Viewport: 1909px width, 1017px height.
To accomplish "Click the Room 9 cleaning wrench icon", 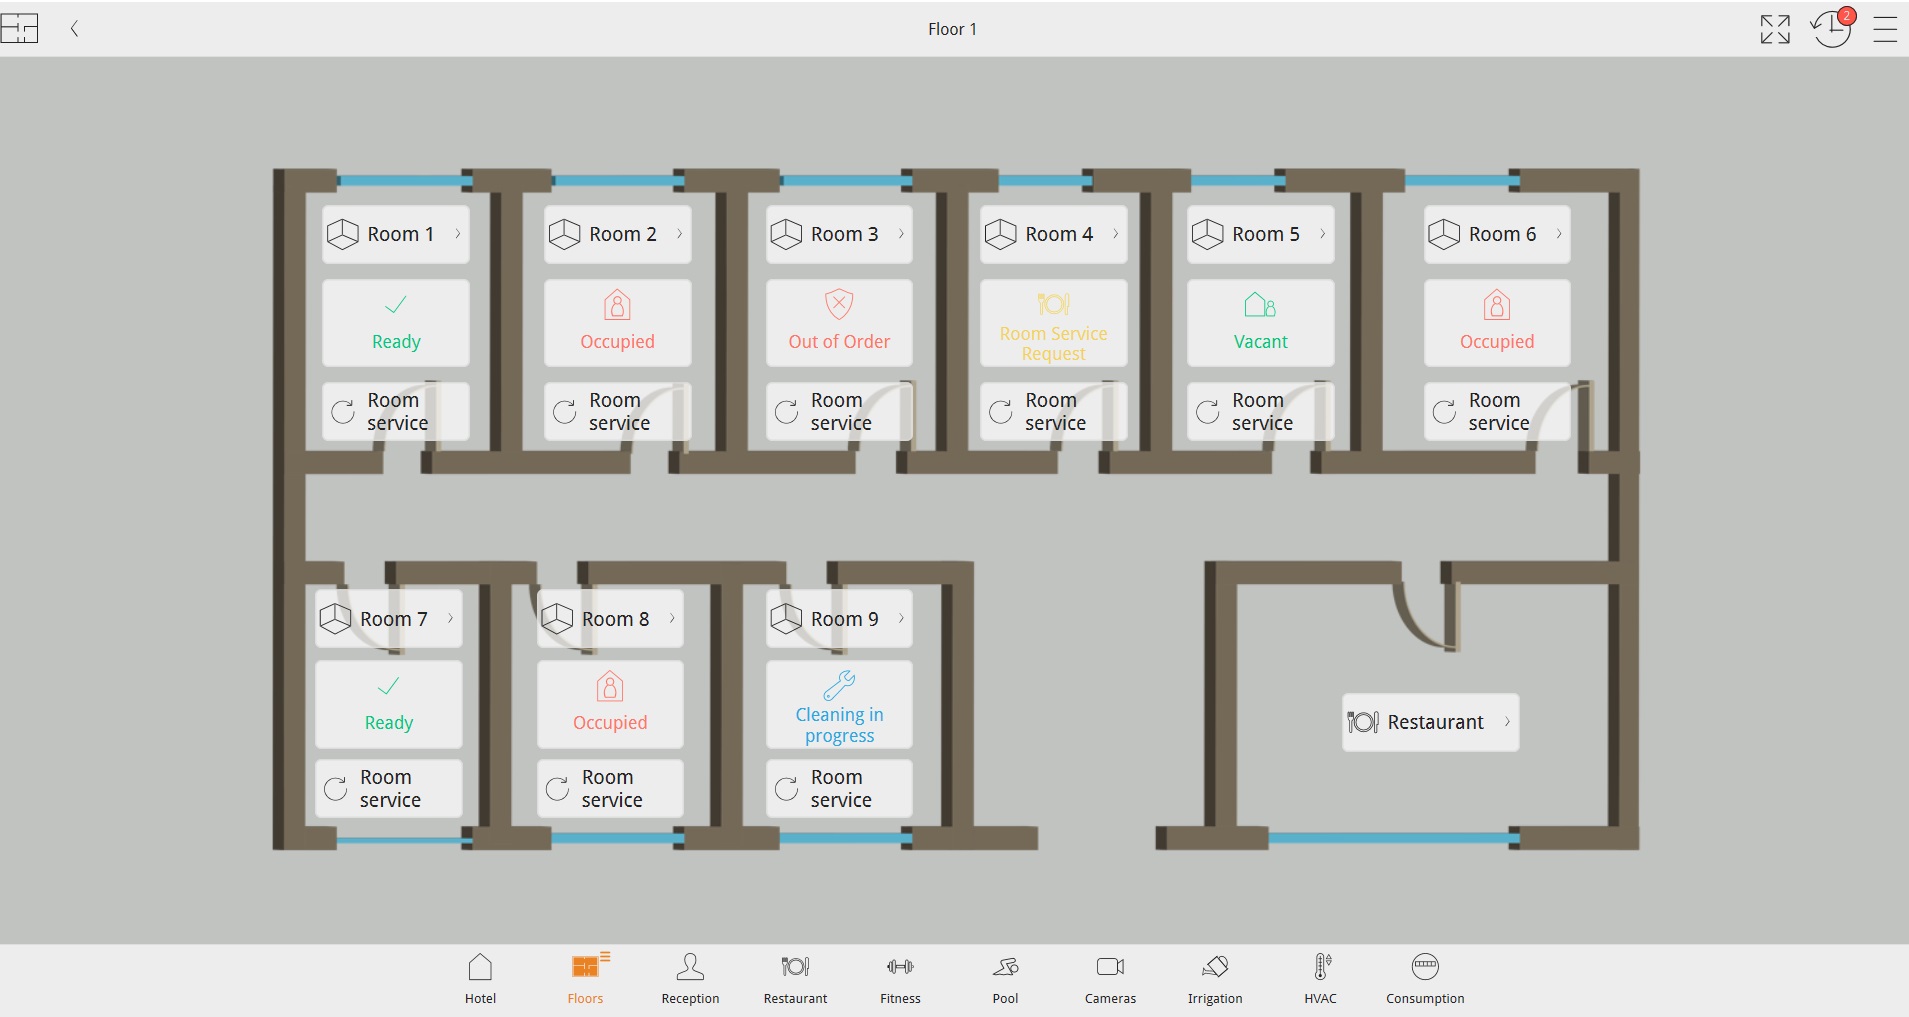I will [839, 685].
